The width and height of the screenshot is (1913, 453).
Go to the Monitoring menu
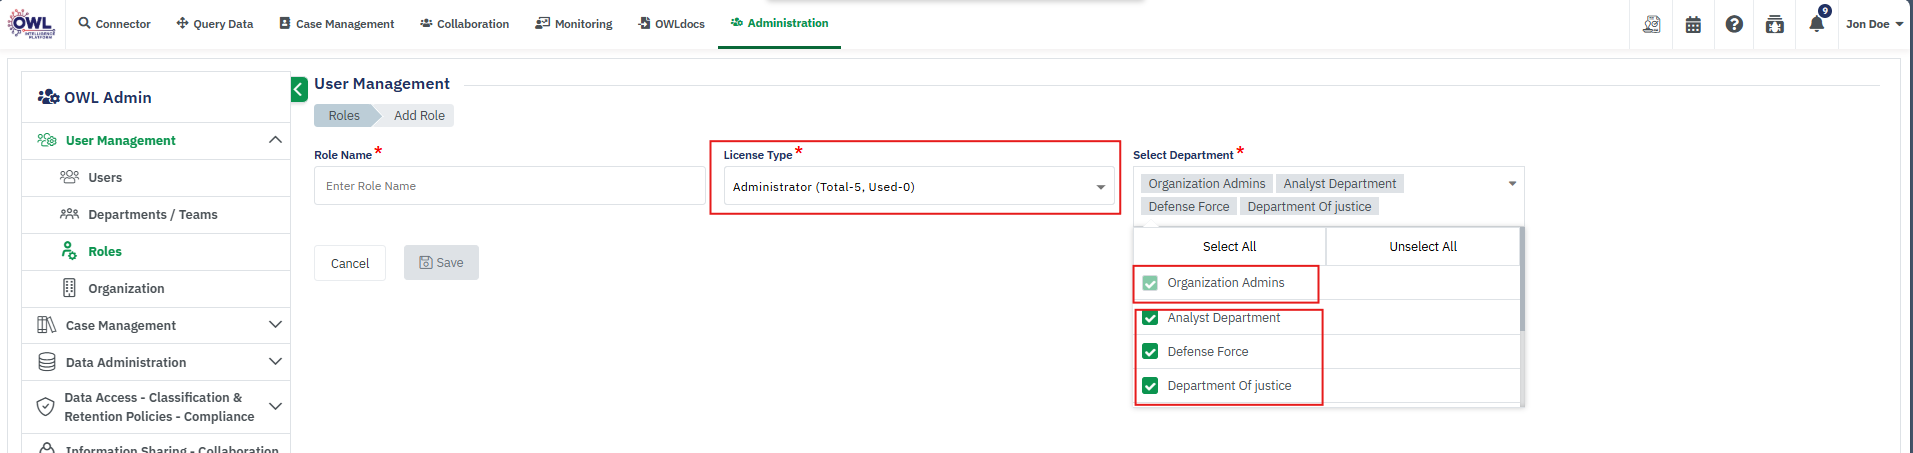[574, 24]
